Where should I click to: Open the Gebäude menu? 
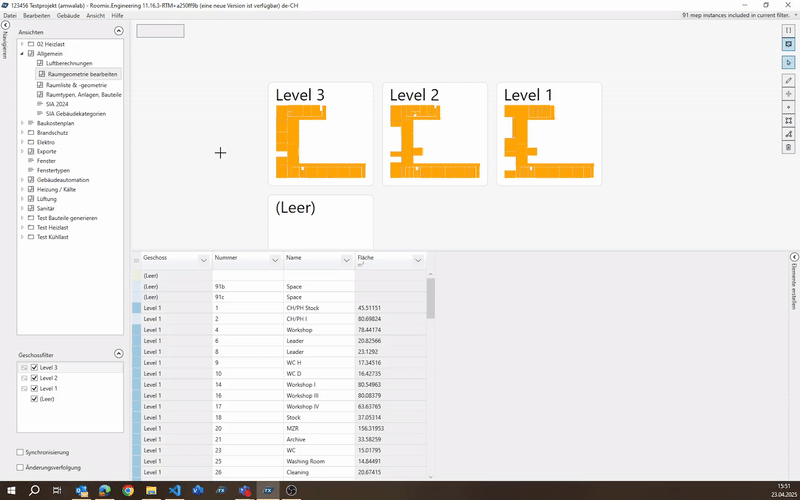[x=69, y=17]
